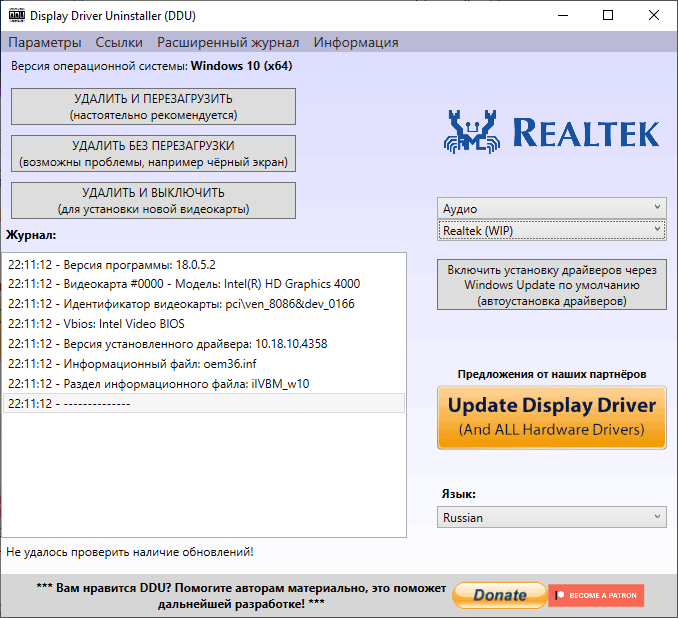Select log line with Intel(R) HD Graphics 4000
The image size is (678, 618).
point(204,284)
